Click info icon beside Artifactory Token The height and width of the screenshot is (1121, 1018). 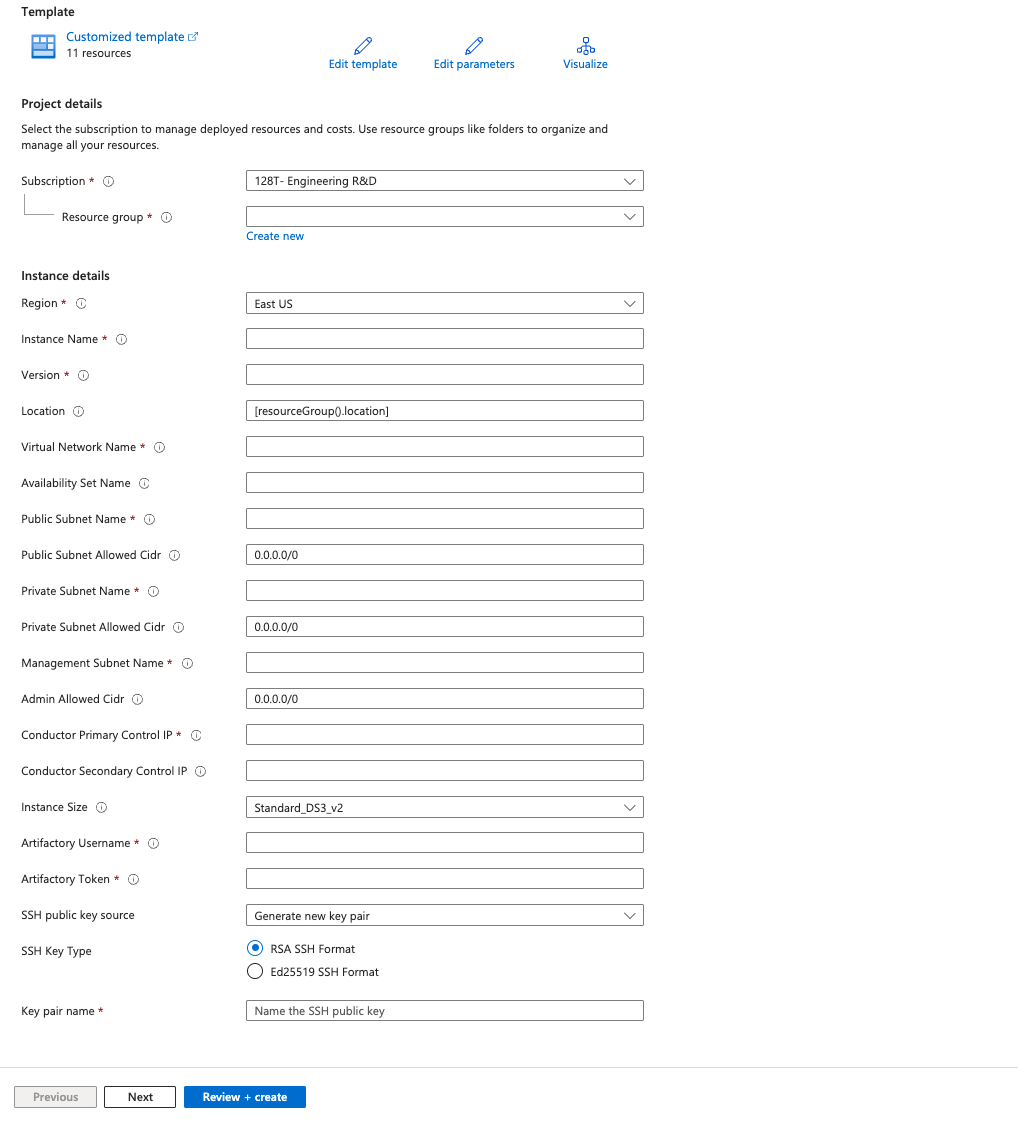pos(133,880)
